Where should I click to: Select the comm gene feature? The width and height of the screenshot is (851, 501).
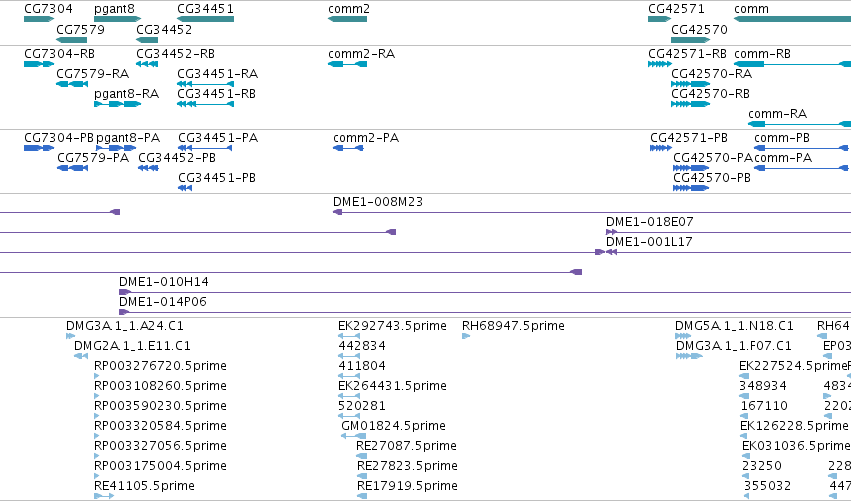pyautogui.click(x=792, y=19)
